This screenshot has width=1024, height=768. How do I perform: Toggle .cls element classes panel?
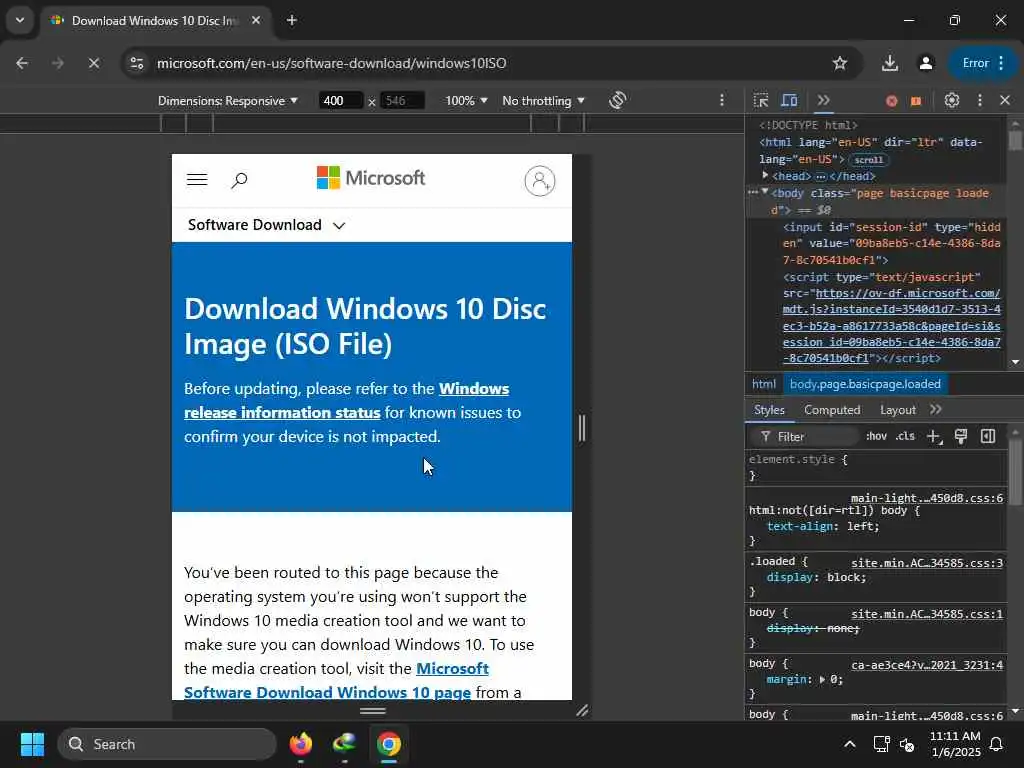point(905,436)
